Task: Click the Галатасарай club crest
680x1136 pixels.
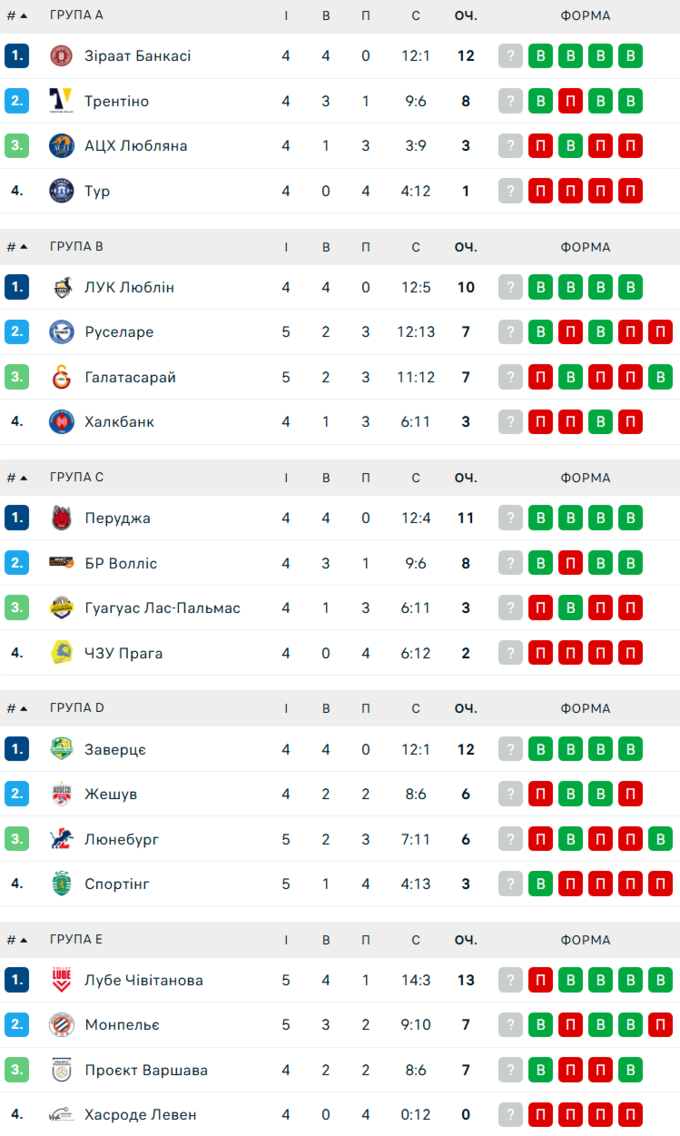Action: (x=62, y=377)
